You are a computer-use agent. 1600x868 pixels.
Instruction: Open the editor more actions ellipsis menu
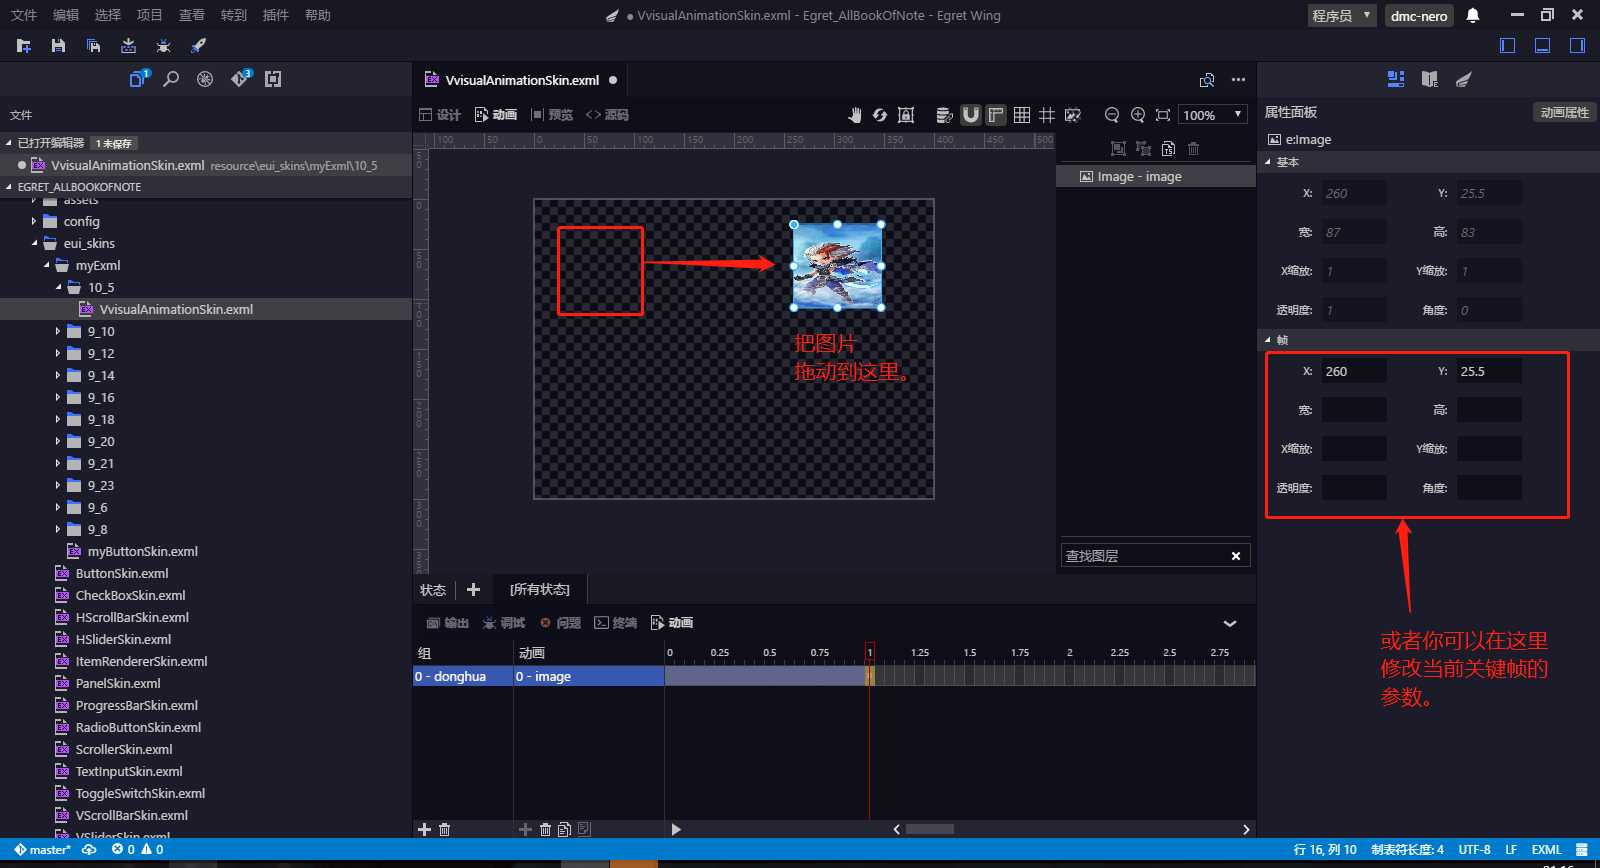1238,80
